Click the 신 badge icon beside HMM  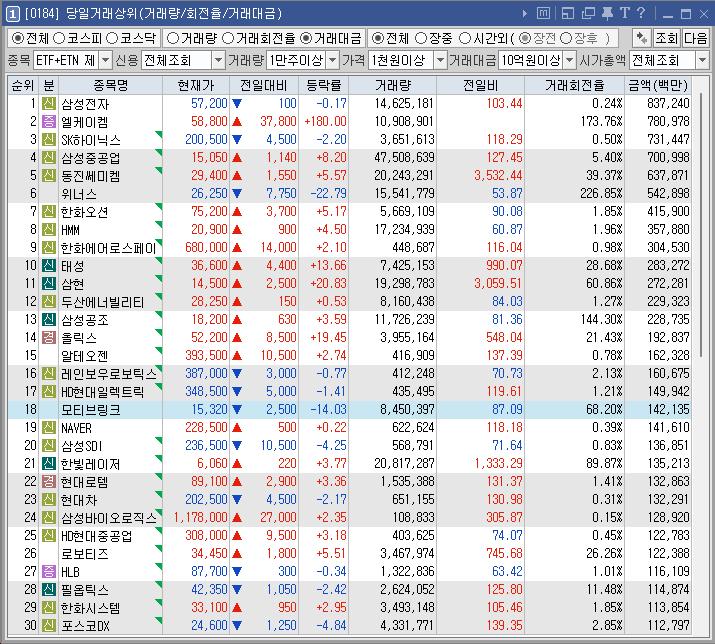[x=49, y=229]
